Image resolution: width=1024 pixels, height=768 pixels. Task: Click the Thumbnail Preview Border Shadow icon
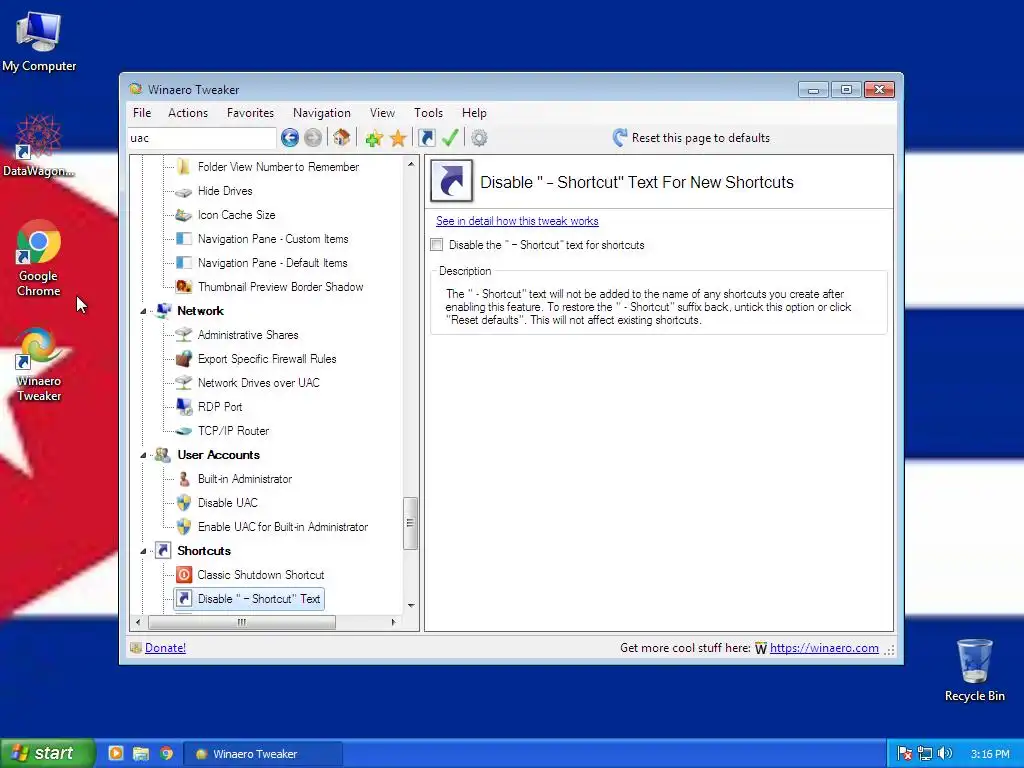click(x=184, y=287)
